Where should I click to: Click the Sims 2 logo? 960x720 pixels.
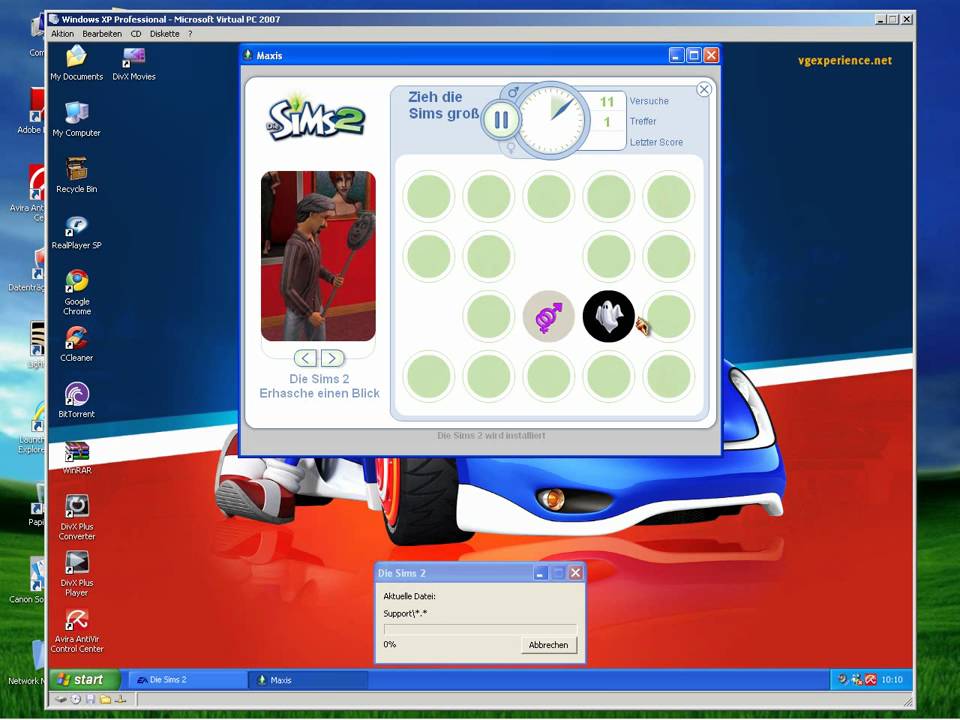coord(316,119)
